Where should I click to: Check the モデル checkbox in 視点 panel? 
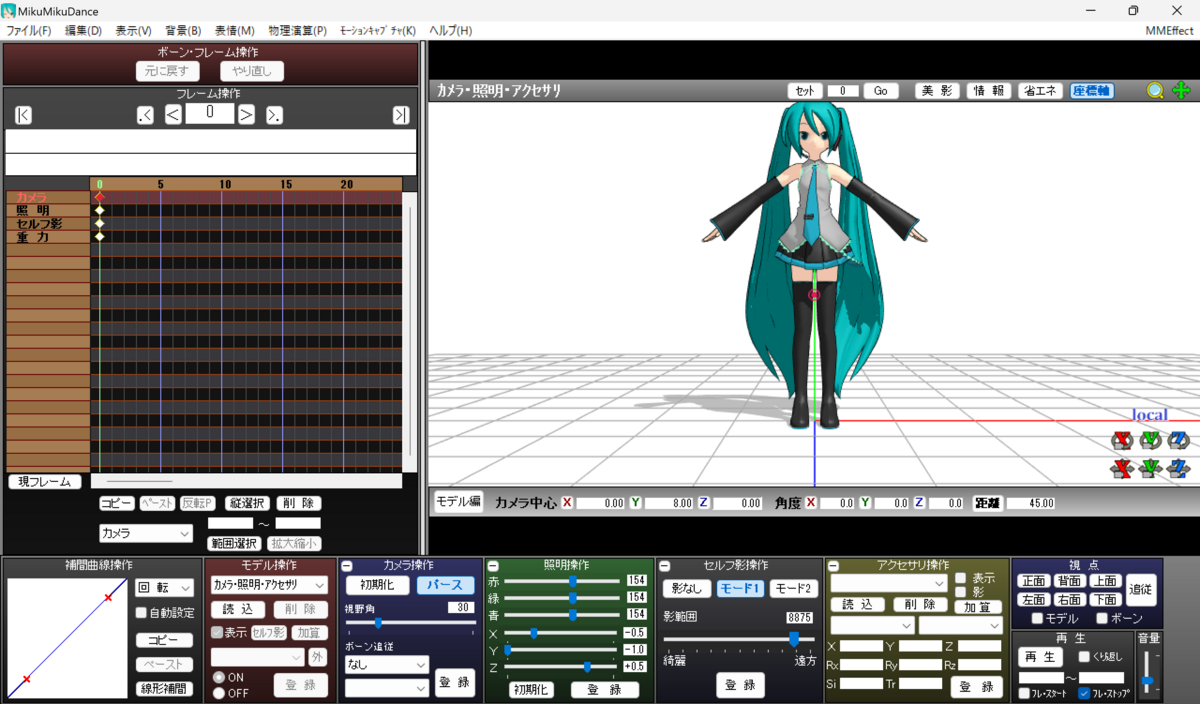coord(1037,618)
